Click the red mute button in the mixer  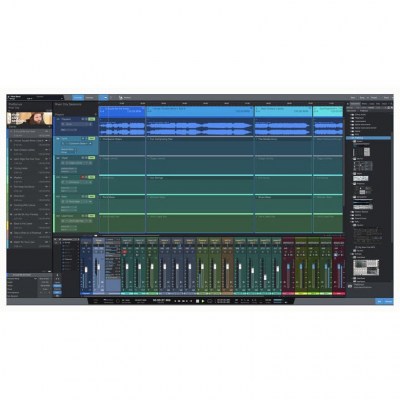pos(124,252)
